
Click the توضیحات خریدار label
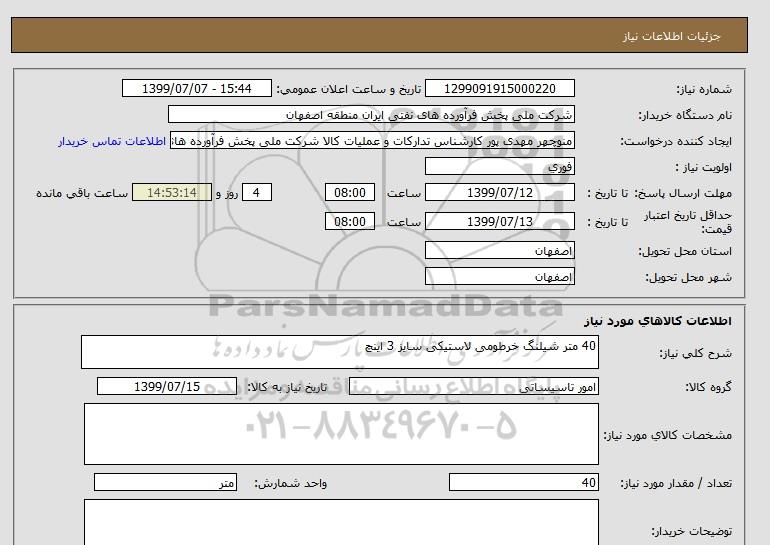(x=691, y=531)
